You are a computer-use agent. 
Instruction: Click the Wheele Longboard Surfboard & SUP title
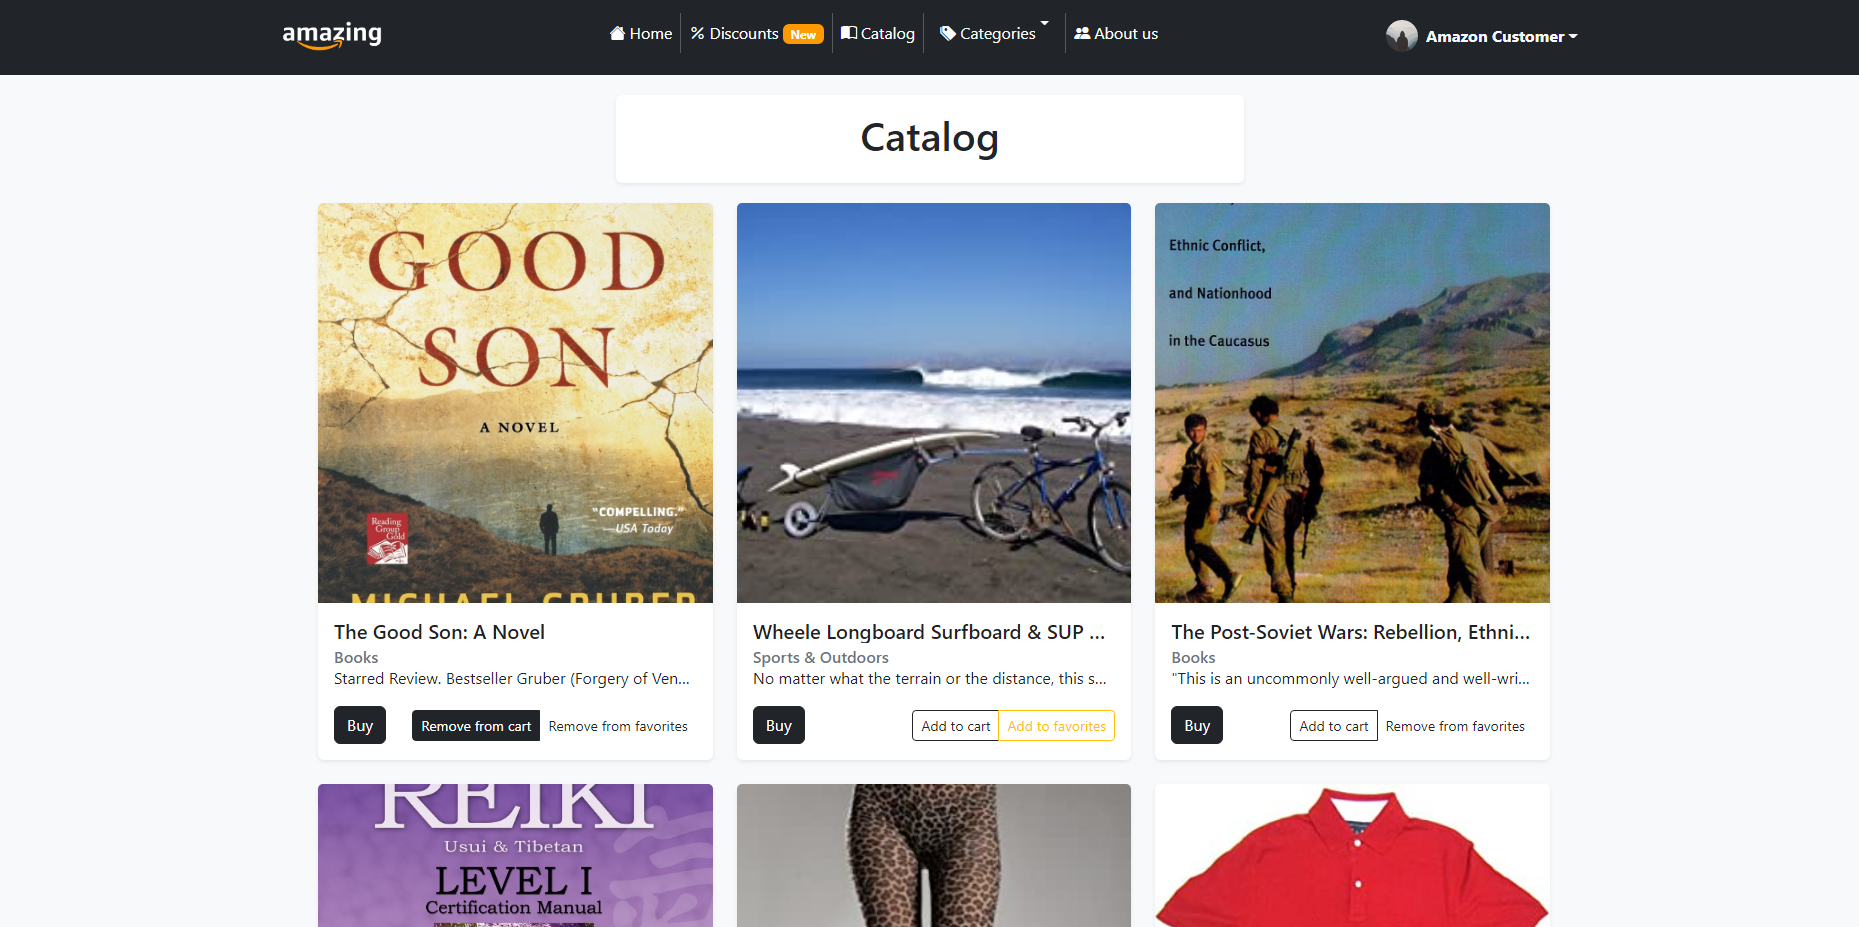(x=929, y=632)
